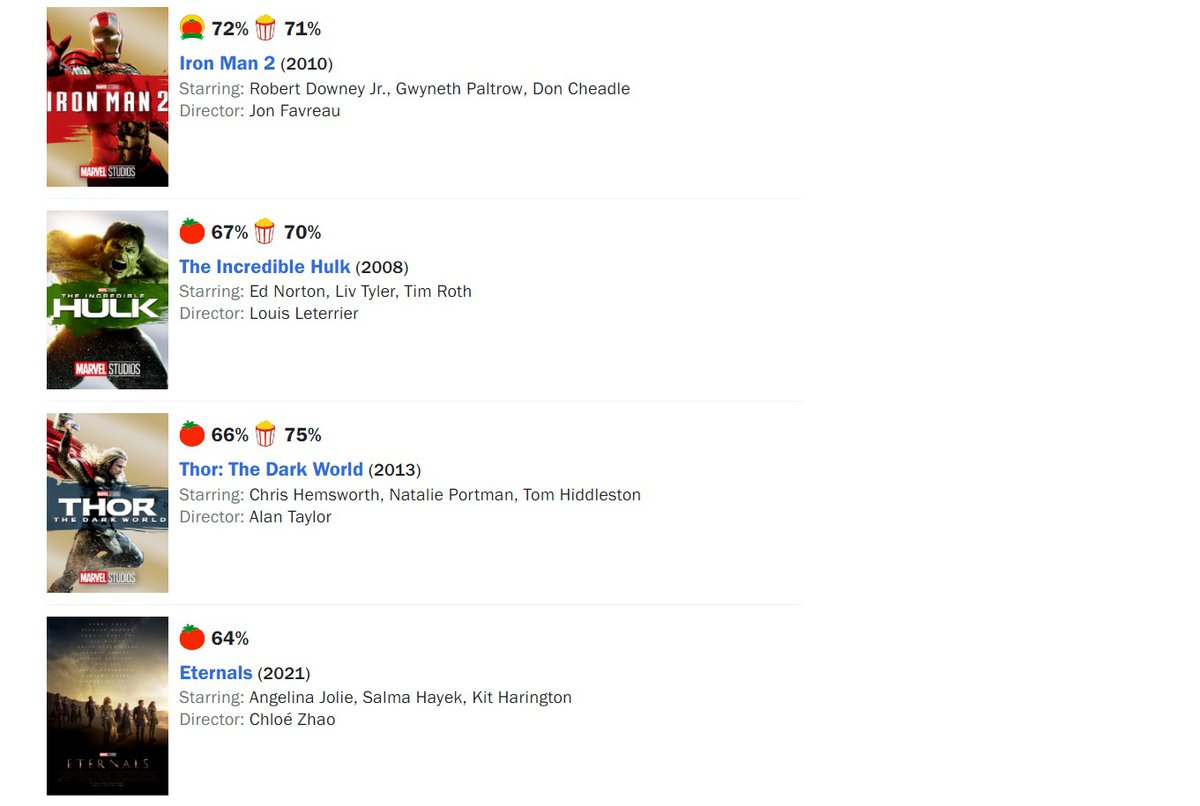Click the Eternals poster thumbnail
The height and width of the screenshot is (806, 1200).
pos(107,706)
